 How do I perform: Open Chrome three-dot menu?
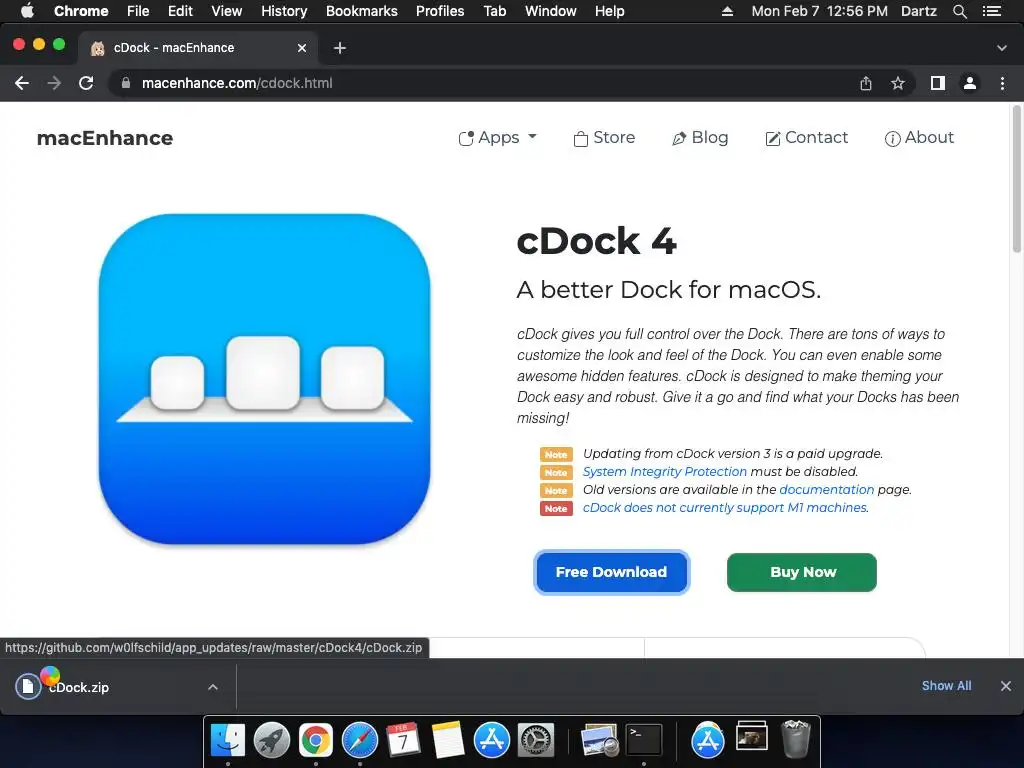1002,83
